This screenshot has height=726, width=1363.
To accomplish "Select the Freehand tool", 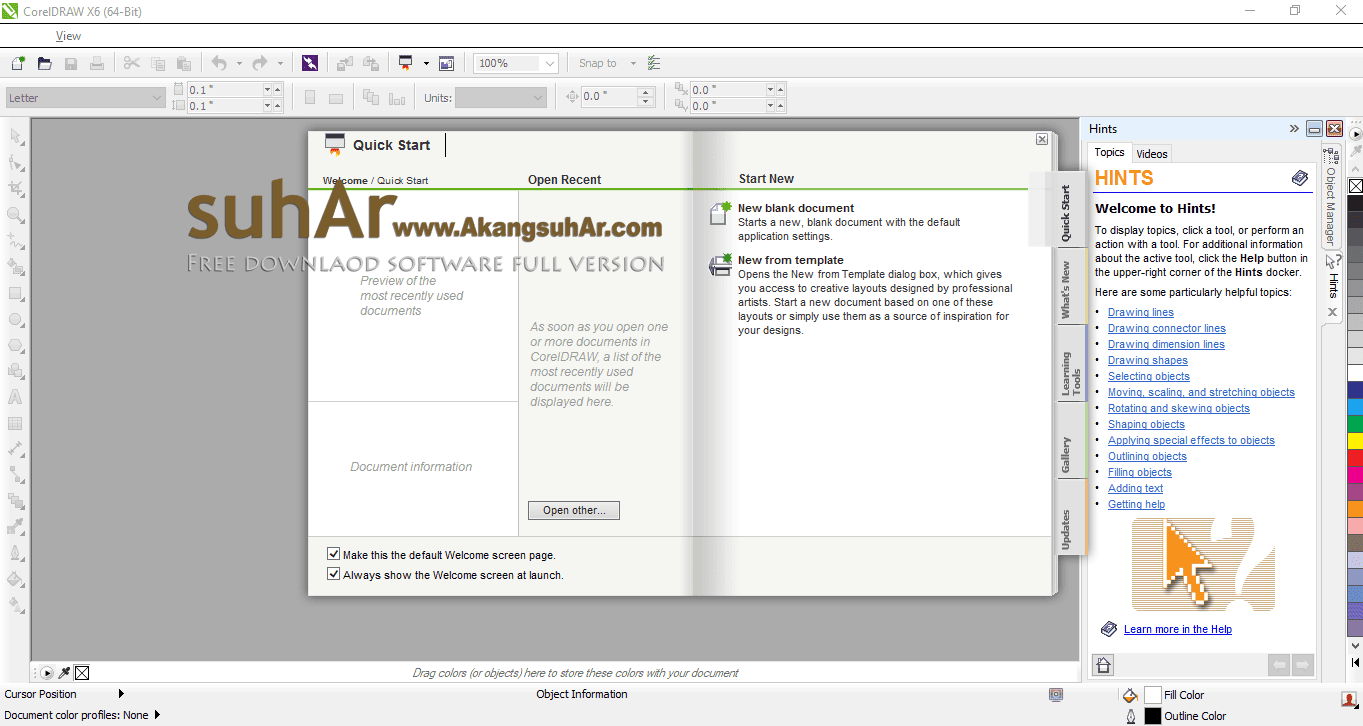I will 16,241.
